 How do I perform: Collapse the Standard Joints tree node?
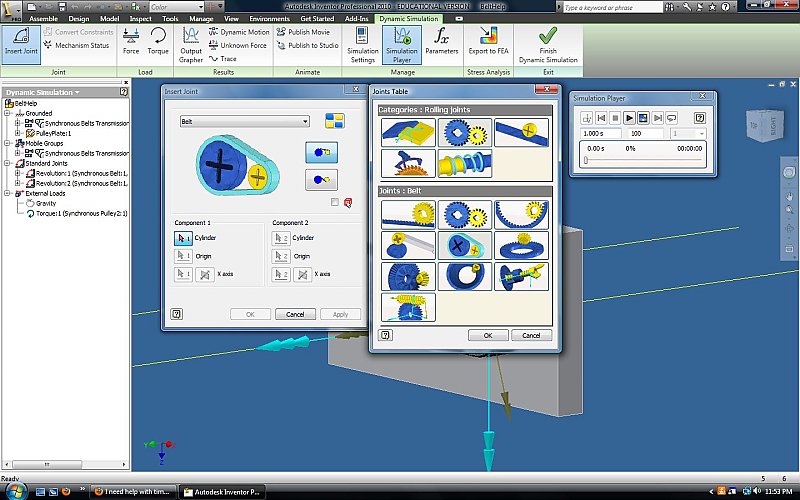[x=7, y=163]
